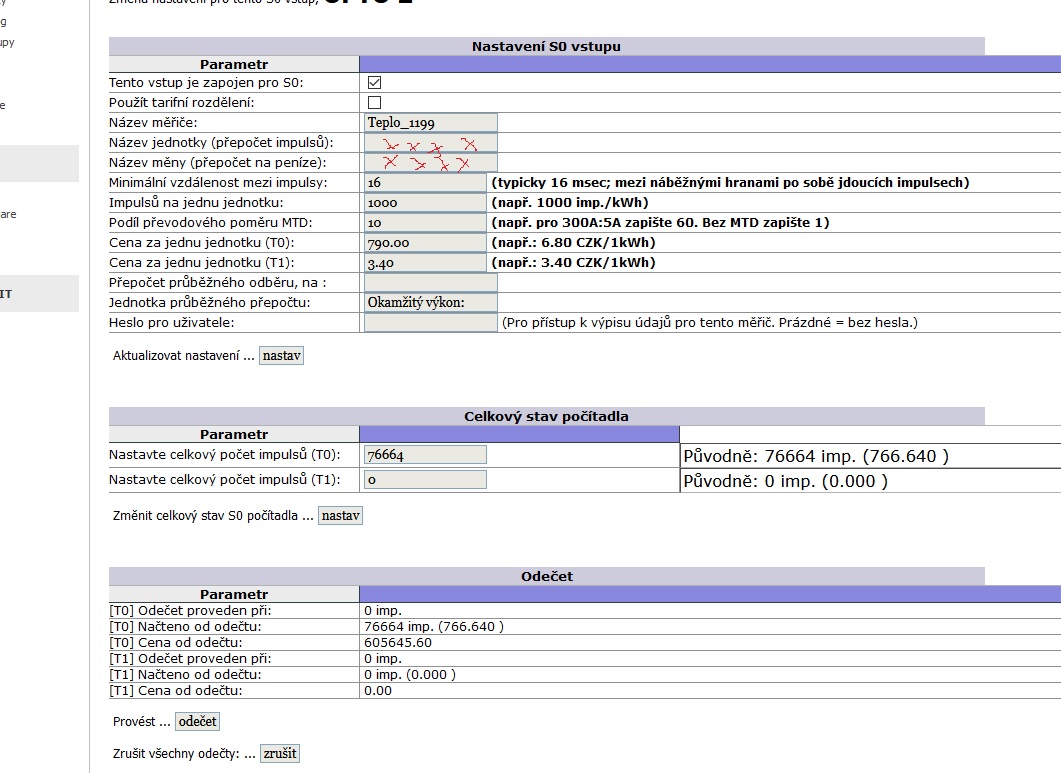Click the 'Název měřiče' field containing Teplo_1199
Screen dimensions: 1061x773
pyautogui.click(x=430, y=123)
